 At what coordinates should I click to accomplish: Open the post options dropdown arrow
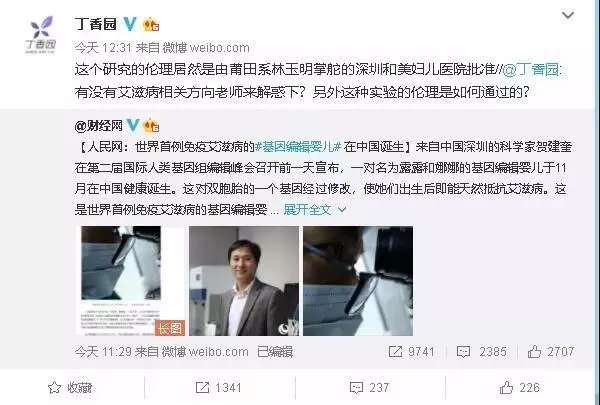pyautogui.click(x=567, y=15)
